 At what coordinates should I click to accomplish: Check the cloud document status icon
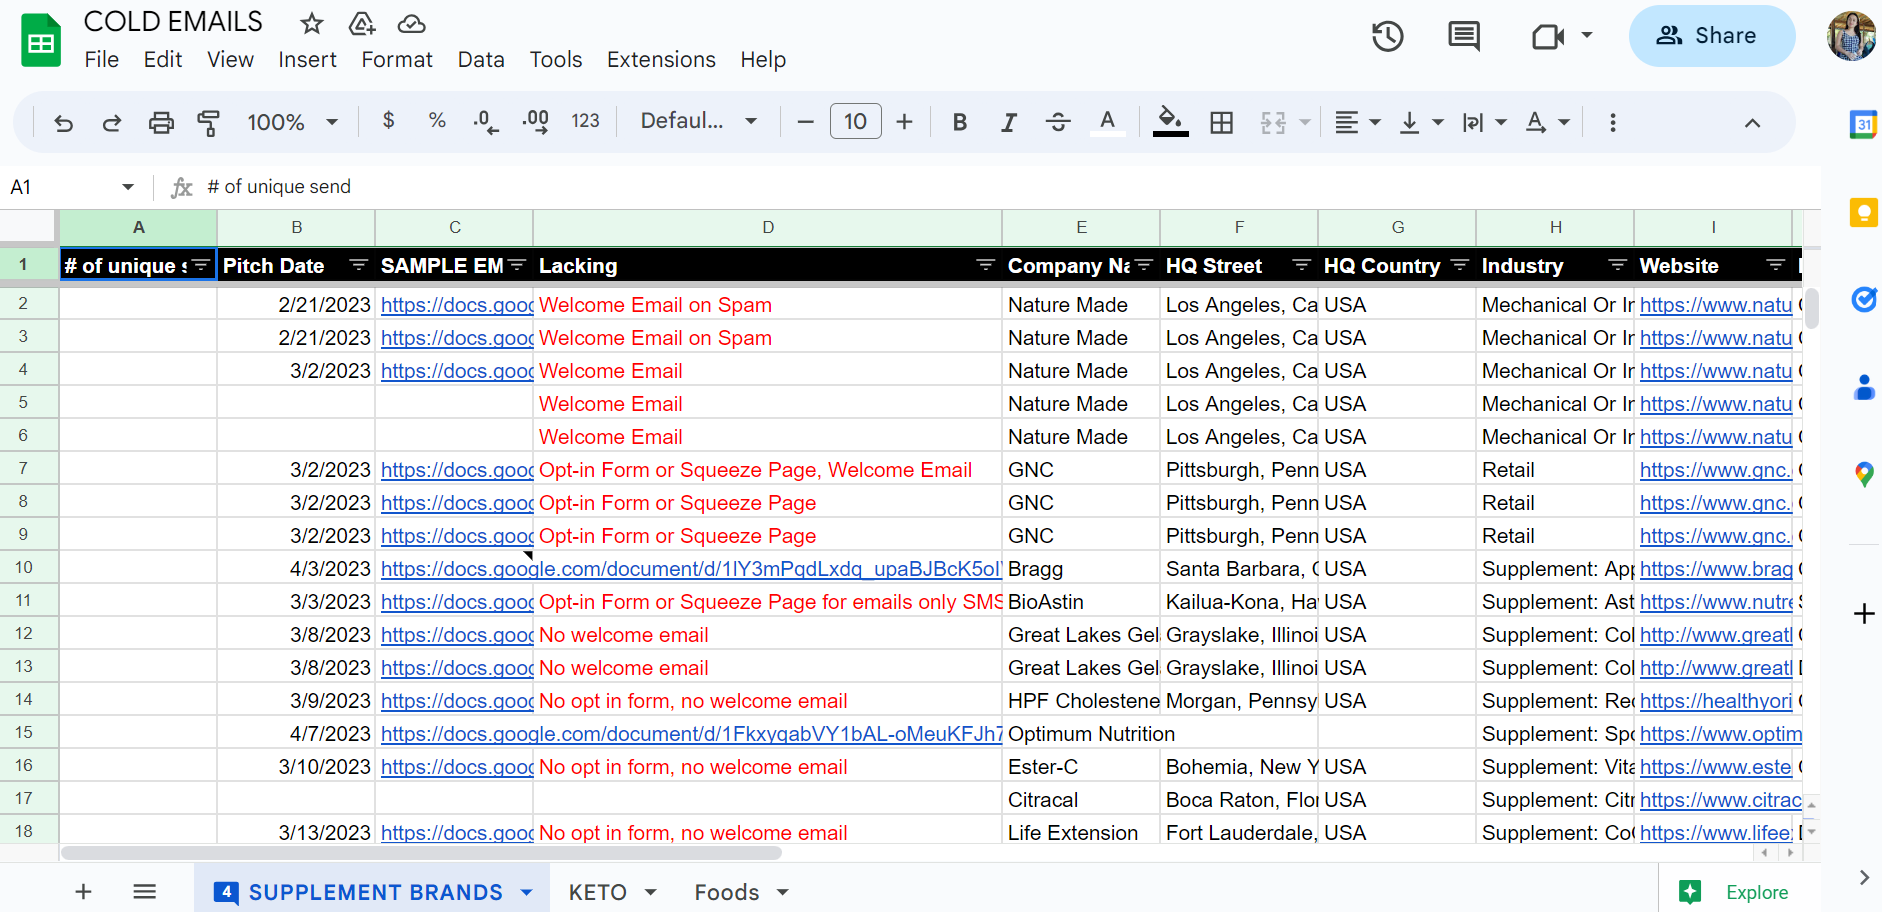(x=411, y=23)
